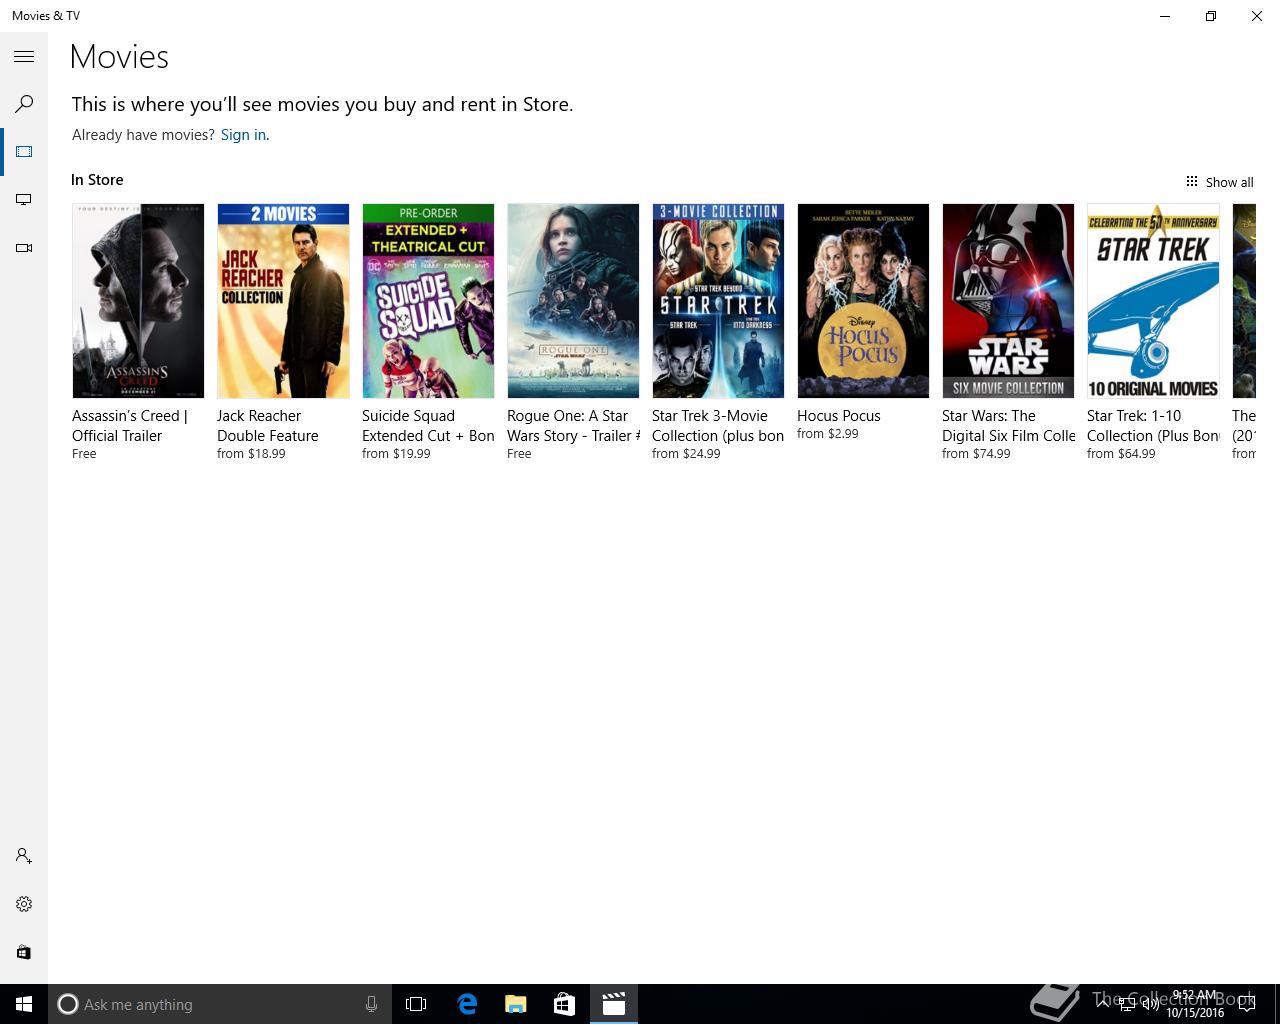Open Star Trek 10 Original Movies poster
The height and width of the screenshot is (1024, 1280).
[1153, 301]
